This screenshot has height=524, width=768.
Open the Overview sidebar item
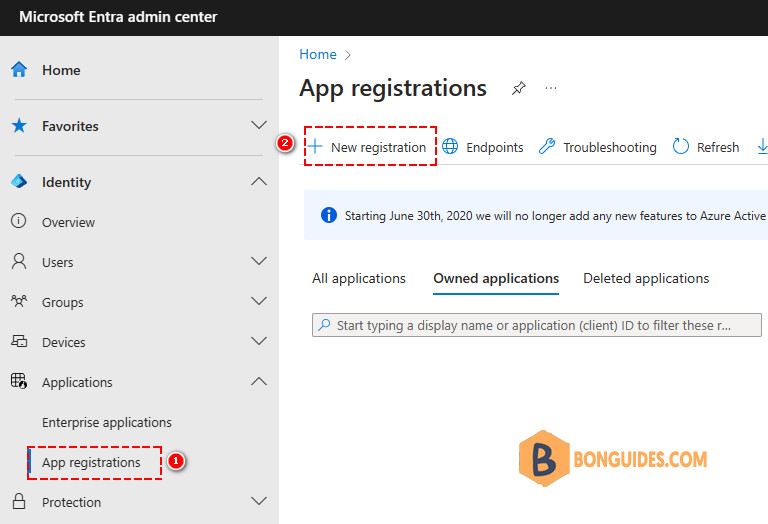coord(68,222)
